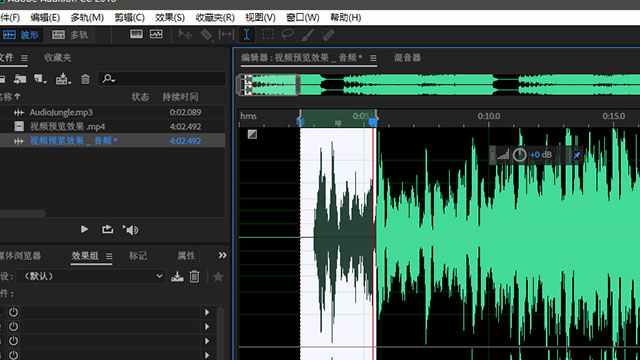Switch to the 标记 tab
This screenshot has height=360, width=640.
[x=138, y=256]
